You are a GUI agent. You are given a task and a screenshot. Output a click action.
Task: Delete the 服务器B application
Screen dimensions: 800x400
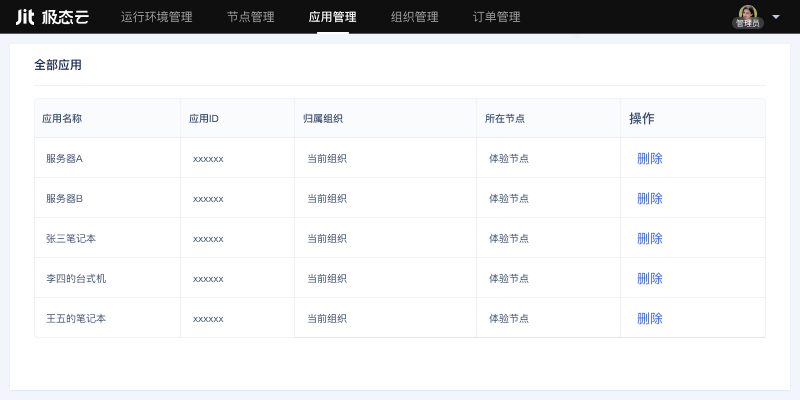coord(650,198)
